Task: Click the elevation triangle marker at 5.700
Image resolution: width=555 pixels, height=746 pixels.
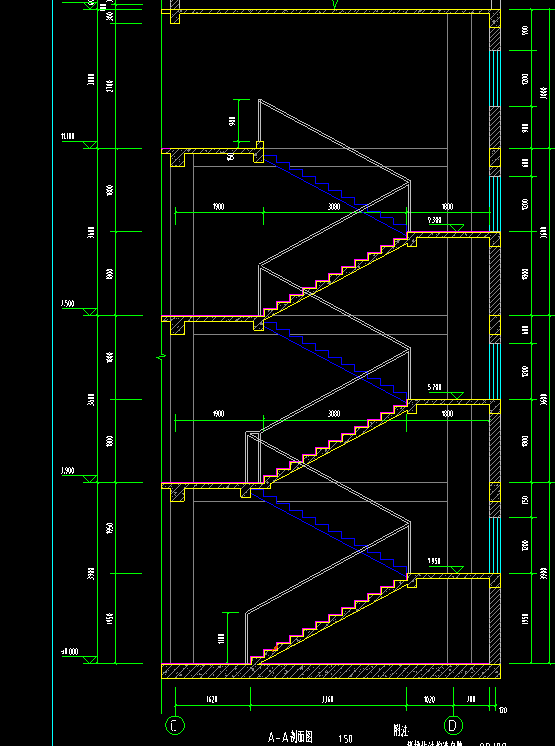Action: click(x=457, y=395)
